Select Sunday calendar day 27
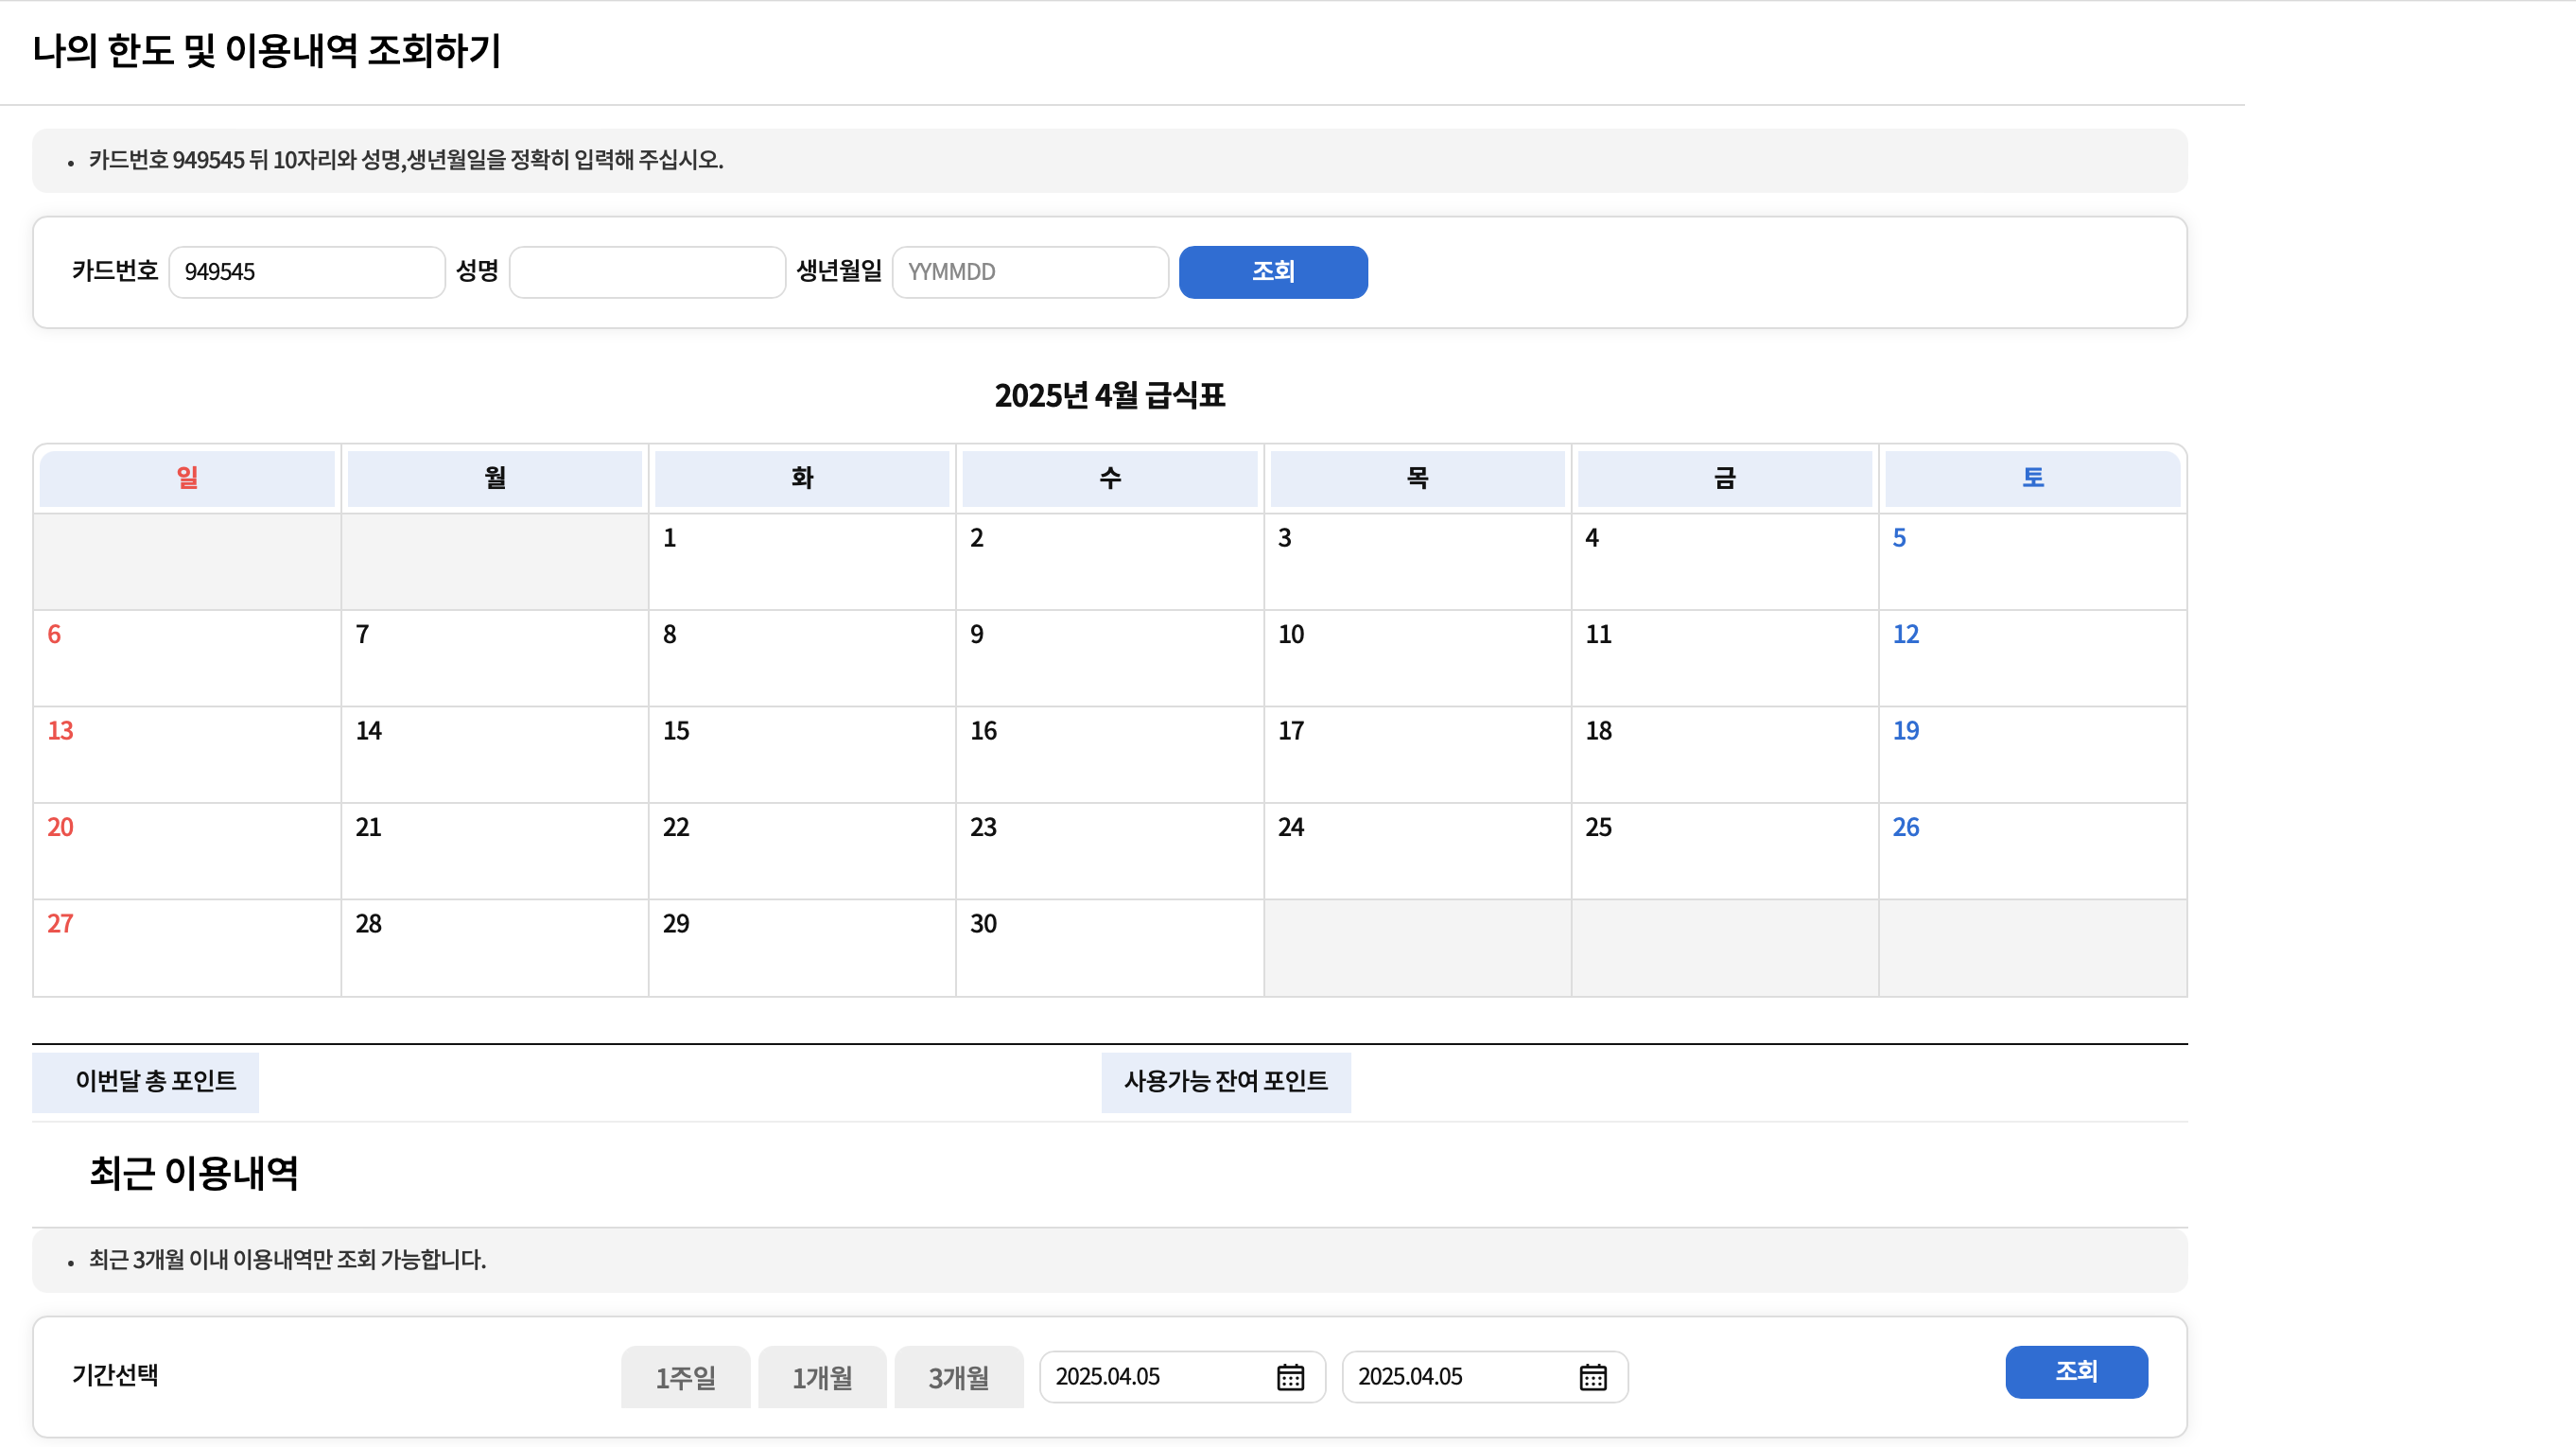The width and height of the screenshot is (2576, 1447). [187, 948]
